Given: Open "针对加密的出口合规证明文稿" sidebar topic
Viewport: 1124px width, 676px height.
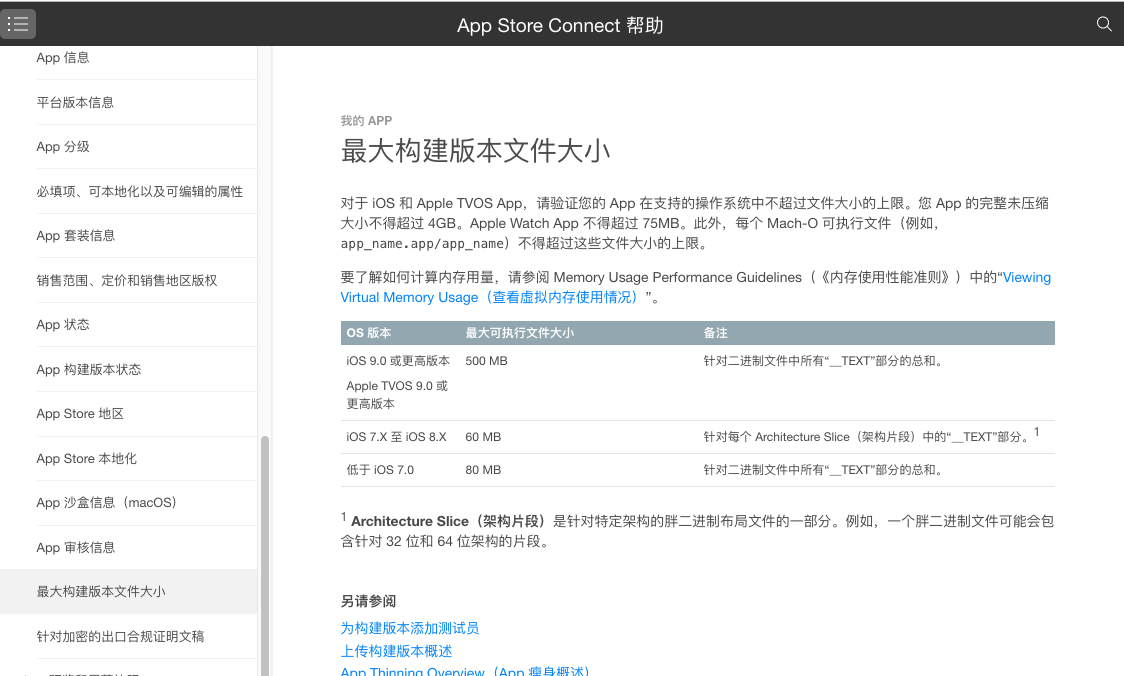Looking at the screenshot, I should 120,636.
